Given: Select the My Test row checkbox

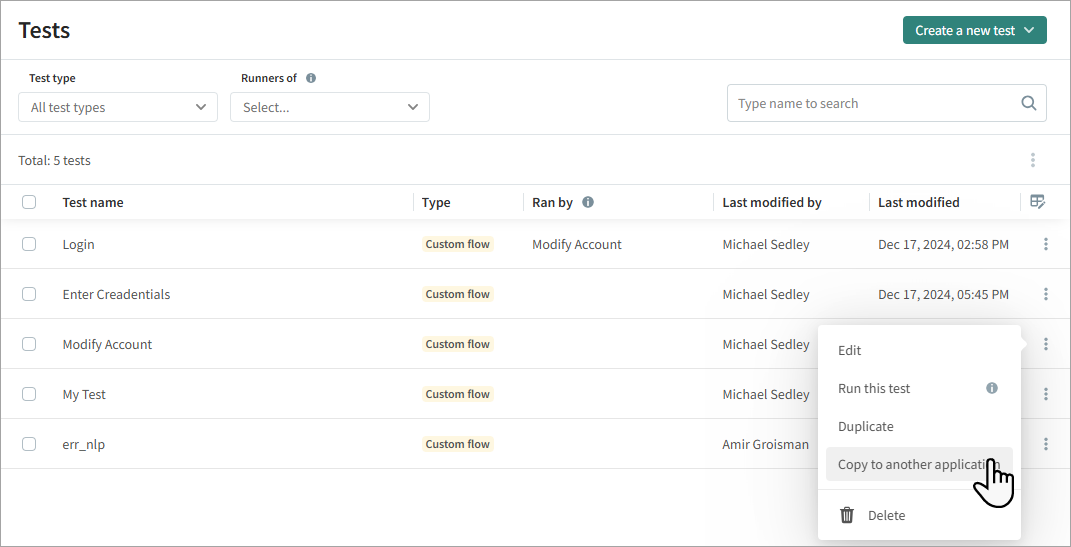Looking at the screenshot, I should tap(29, 394).
